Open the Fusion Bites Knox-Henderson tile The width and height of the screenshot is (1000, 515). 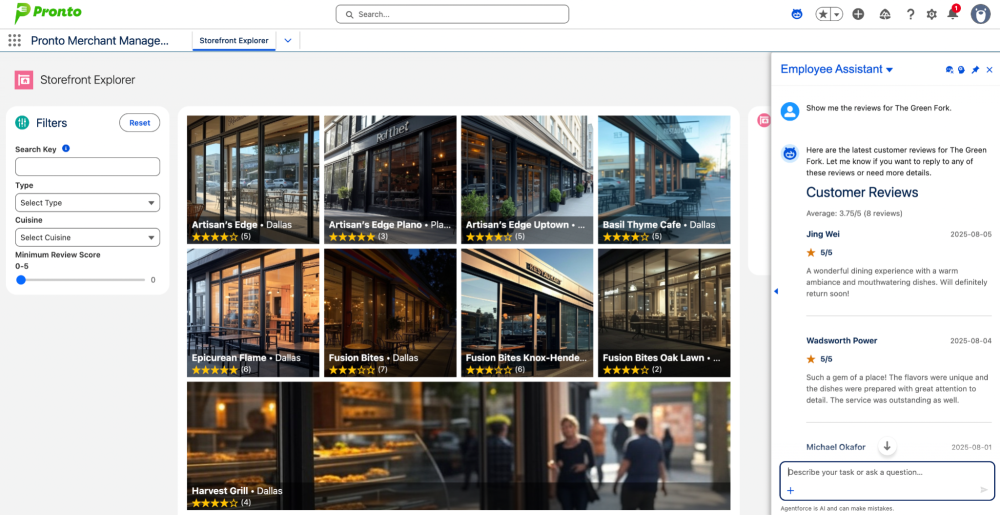[527, 313]
